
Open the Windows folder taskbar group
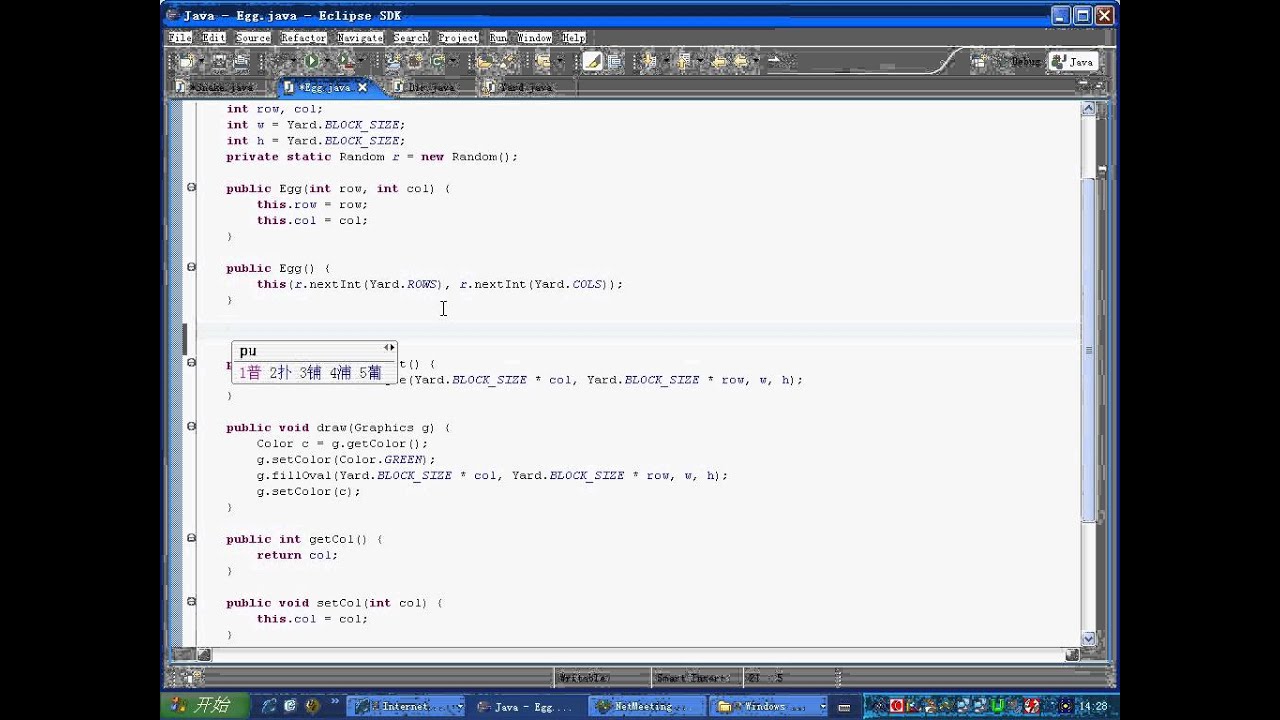[770, 706]
